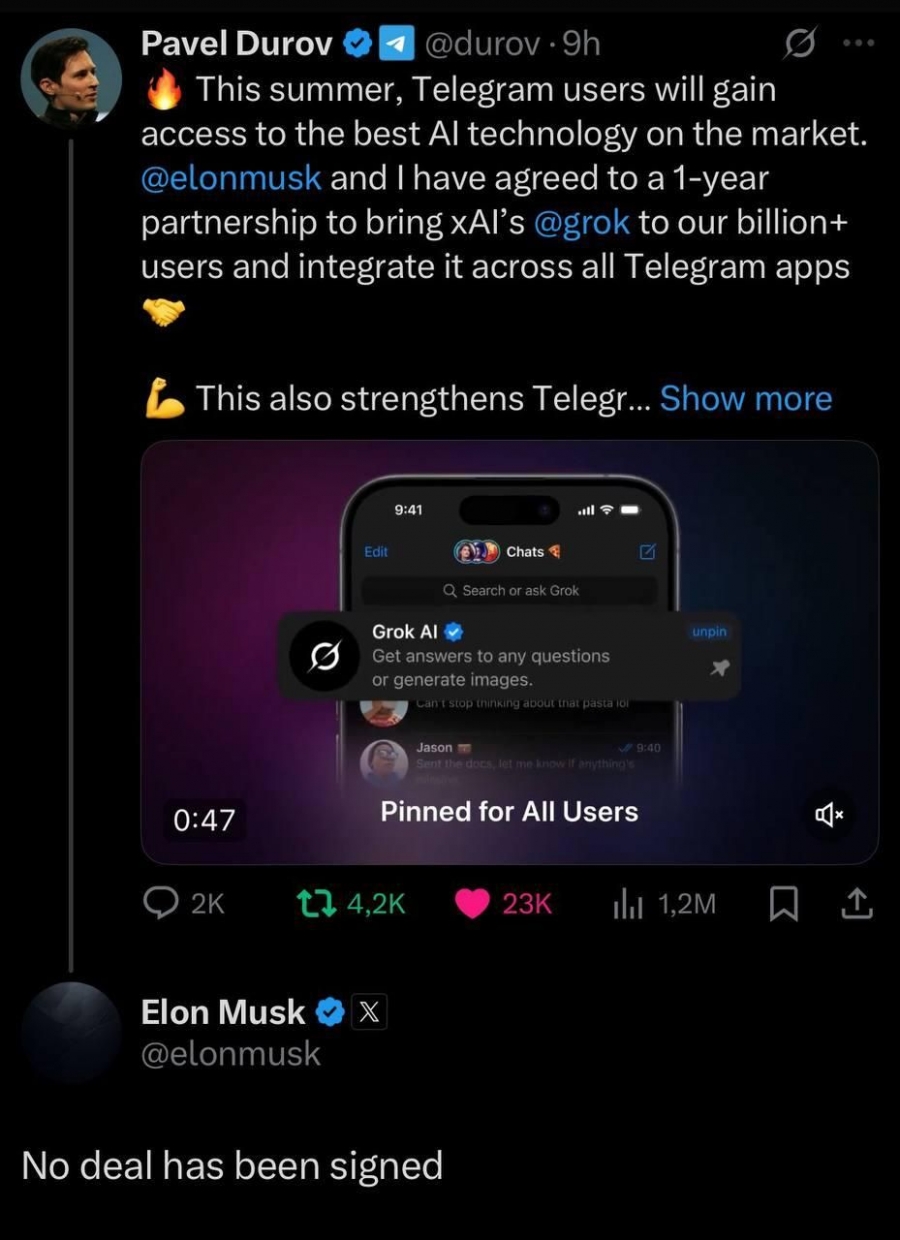Bookmark Pavel Durov's post
The height and width of the screenshot is (1240, 900).
point(782,904)
